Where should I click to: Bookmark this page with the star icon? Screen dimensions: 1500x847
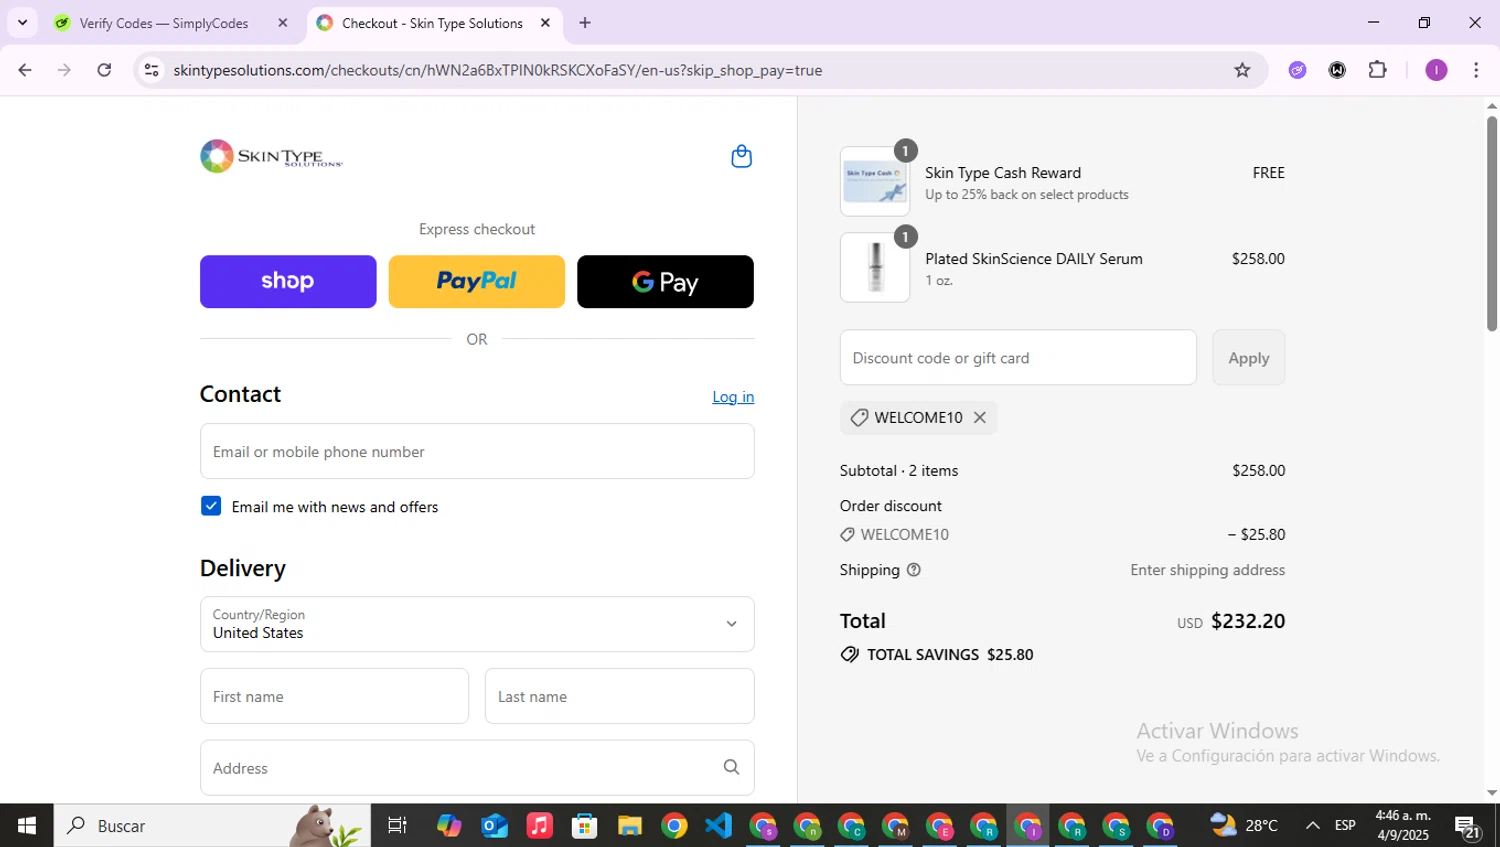click(1242, 70)
